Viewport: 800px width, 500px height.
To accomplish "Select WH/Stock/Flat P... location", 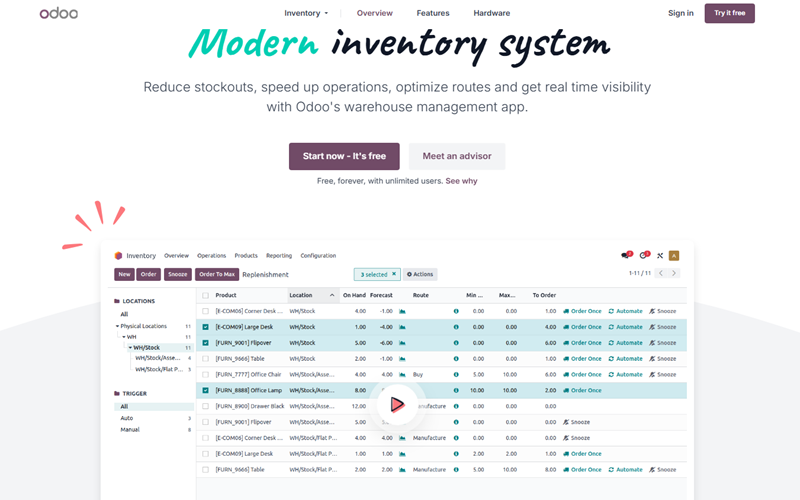I will pyautogui.click(x=159, y=369).
